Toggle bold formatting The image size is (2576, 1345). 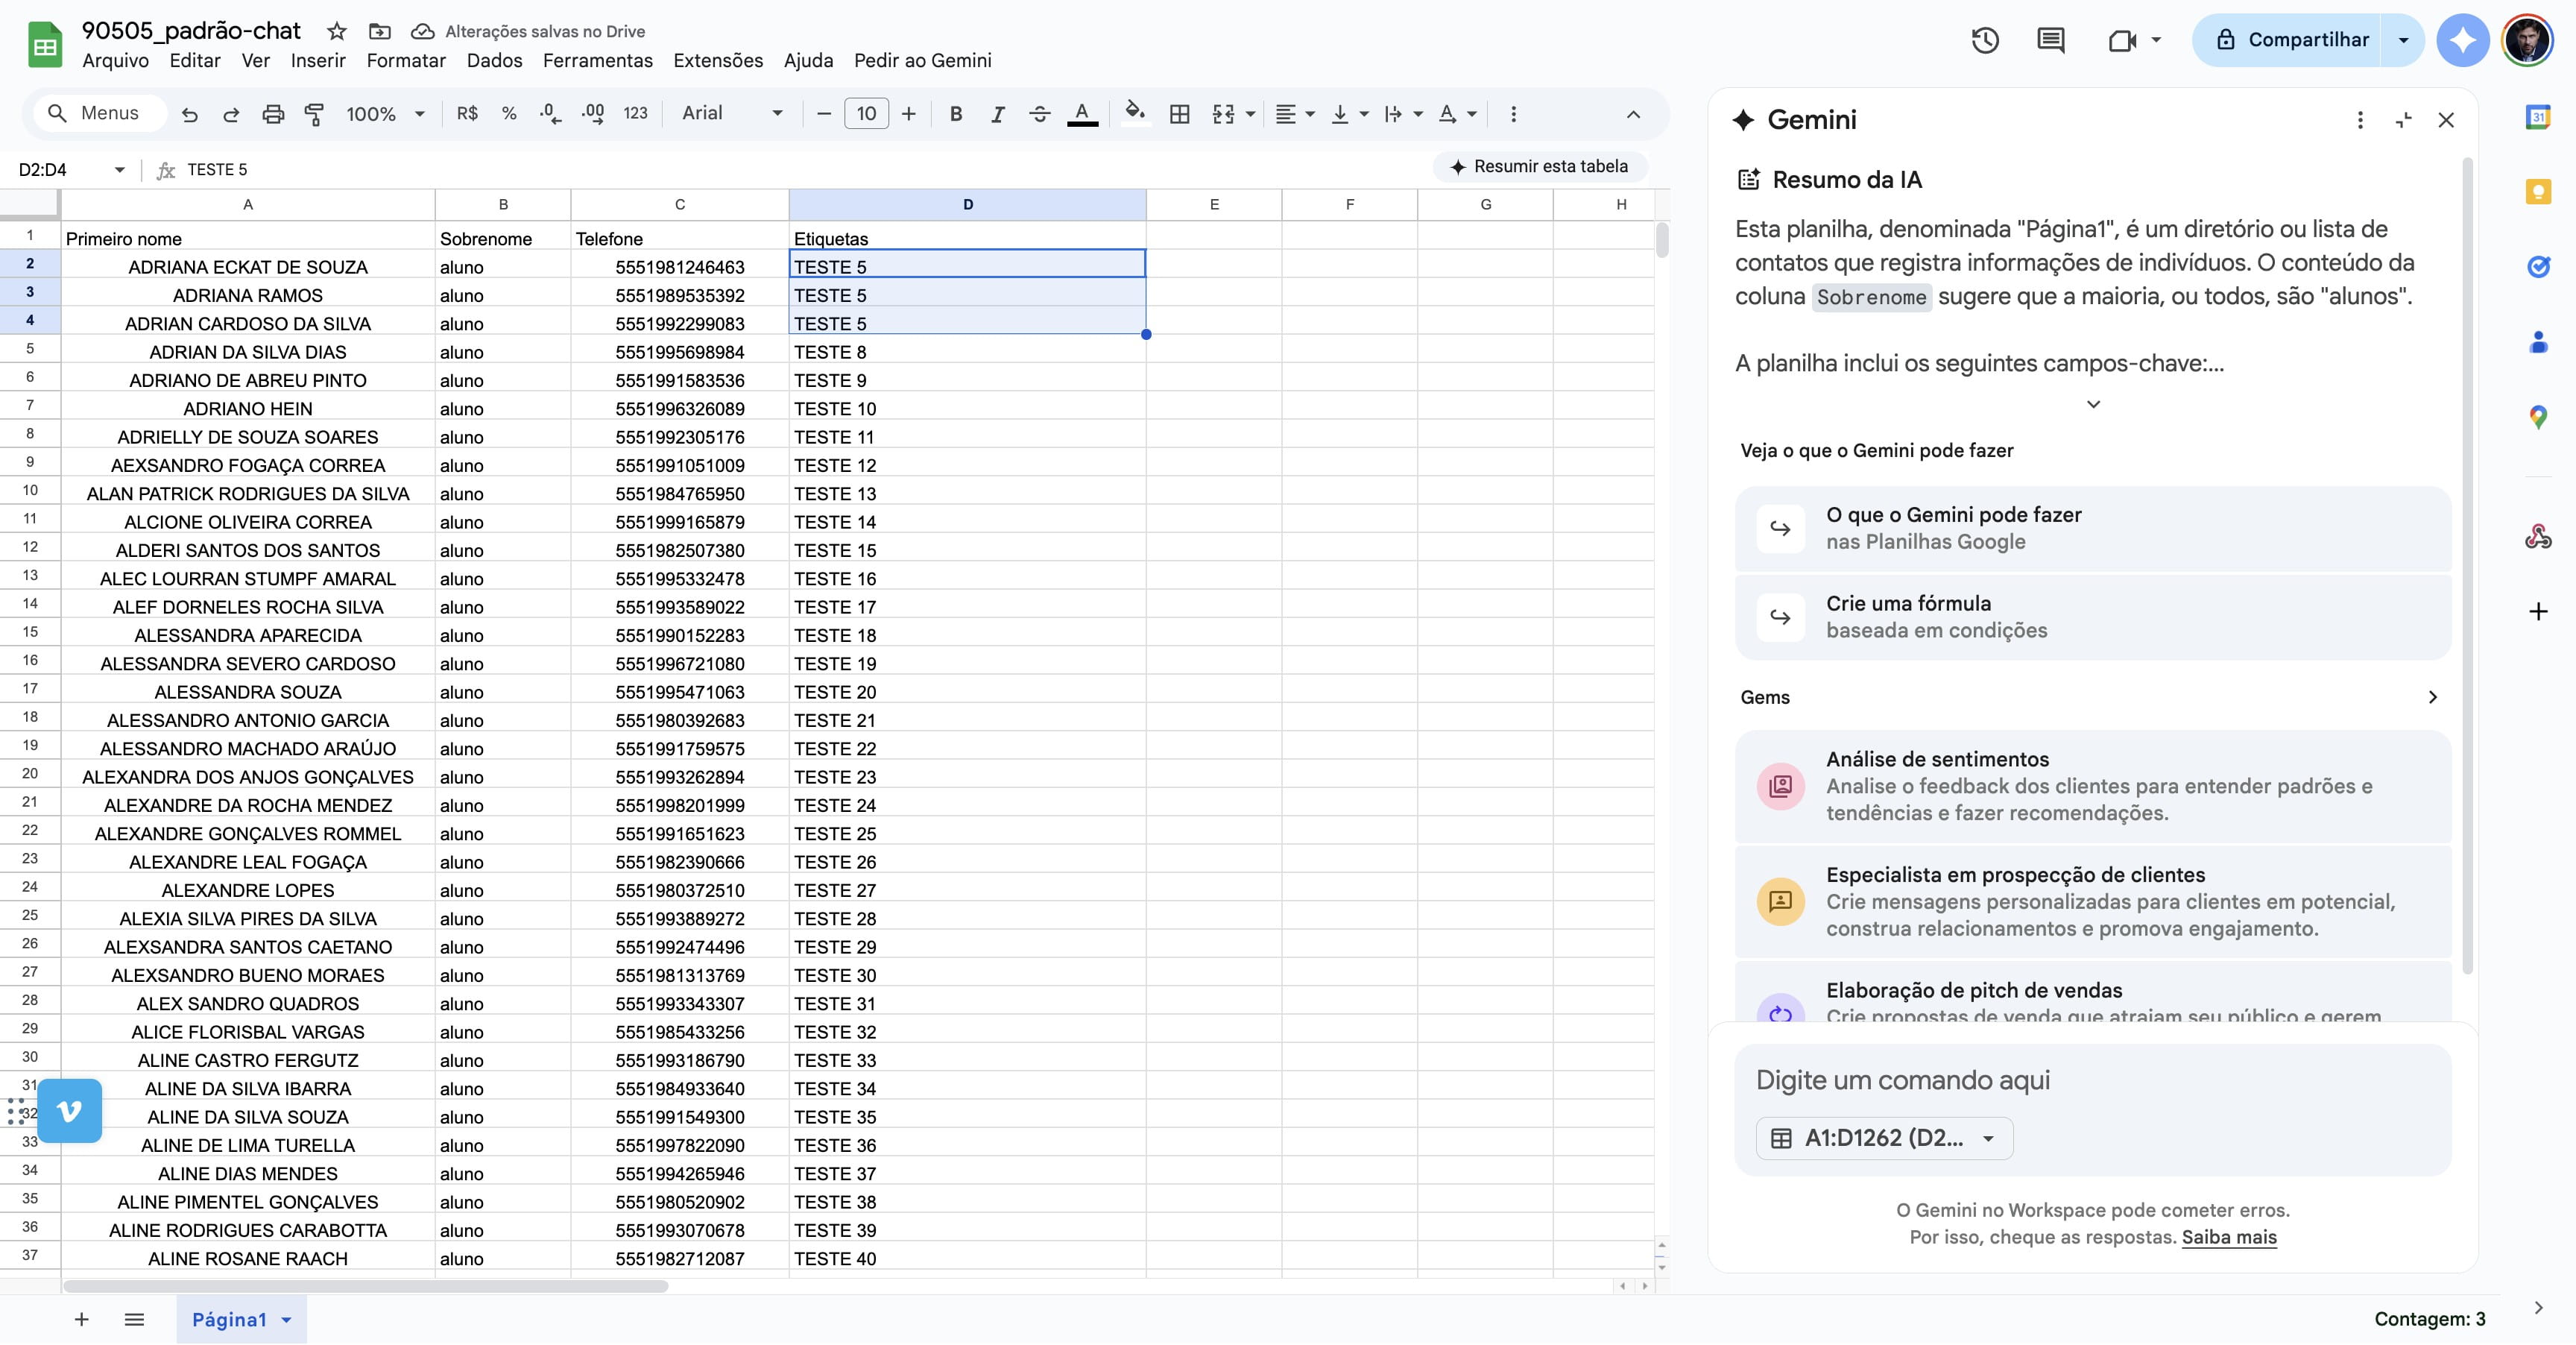click(956, 114)
